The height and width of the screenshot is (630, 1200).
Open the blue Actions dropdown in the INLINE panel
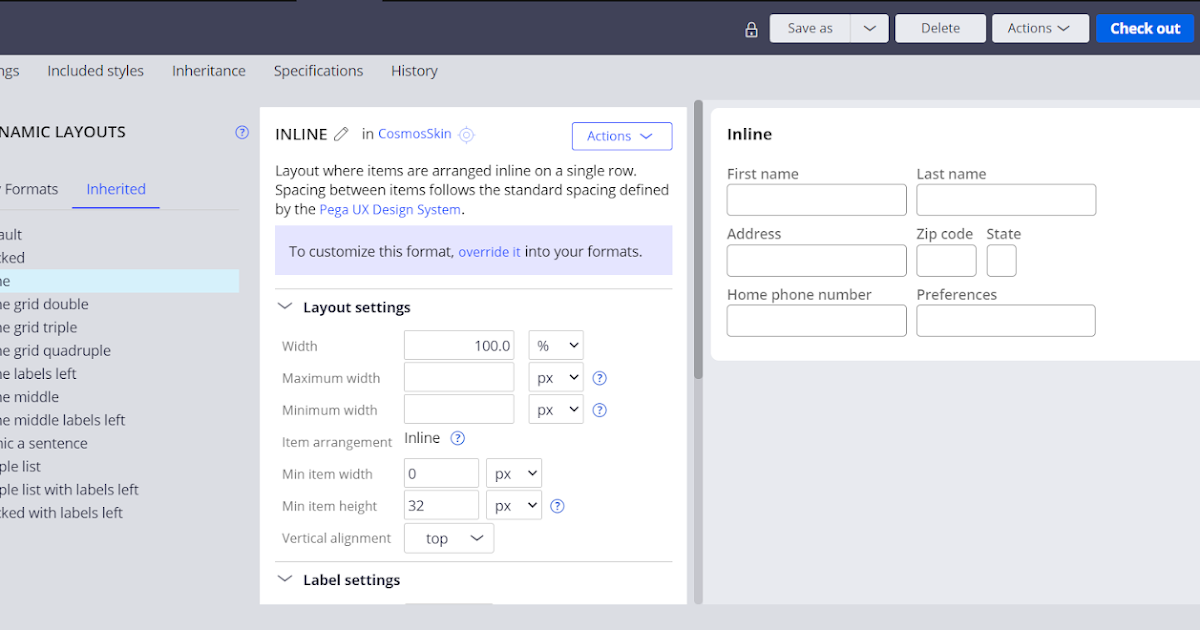tap(622, 135)
